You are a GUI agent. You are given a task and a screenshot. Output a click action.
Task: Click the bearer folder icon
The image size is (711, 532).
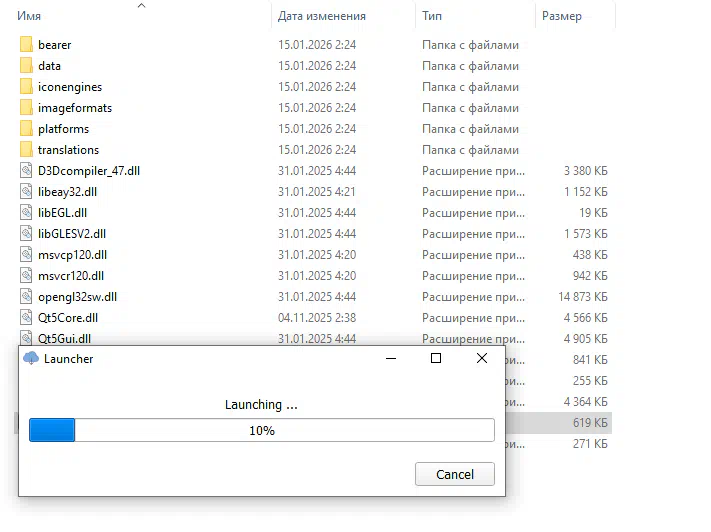coord(26,45)
